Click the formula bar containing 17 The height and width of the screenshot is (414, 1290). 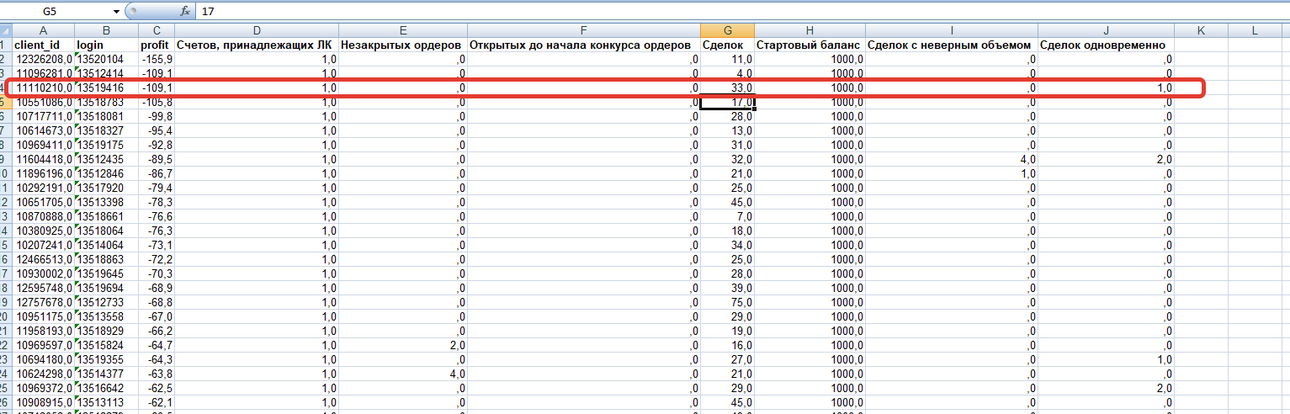[x=740, y=11]
